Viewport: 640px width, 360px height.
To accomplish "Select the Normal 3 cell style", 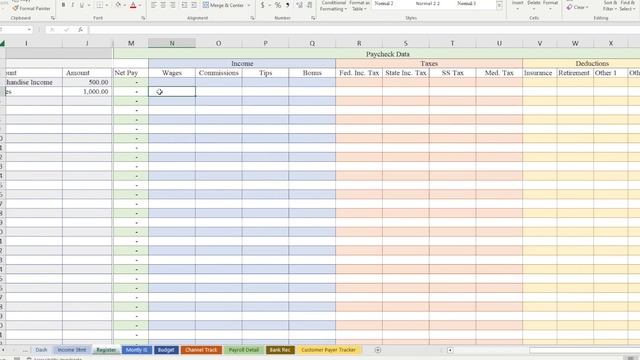I will (467, 4).
